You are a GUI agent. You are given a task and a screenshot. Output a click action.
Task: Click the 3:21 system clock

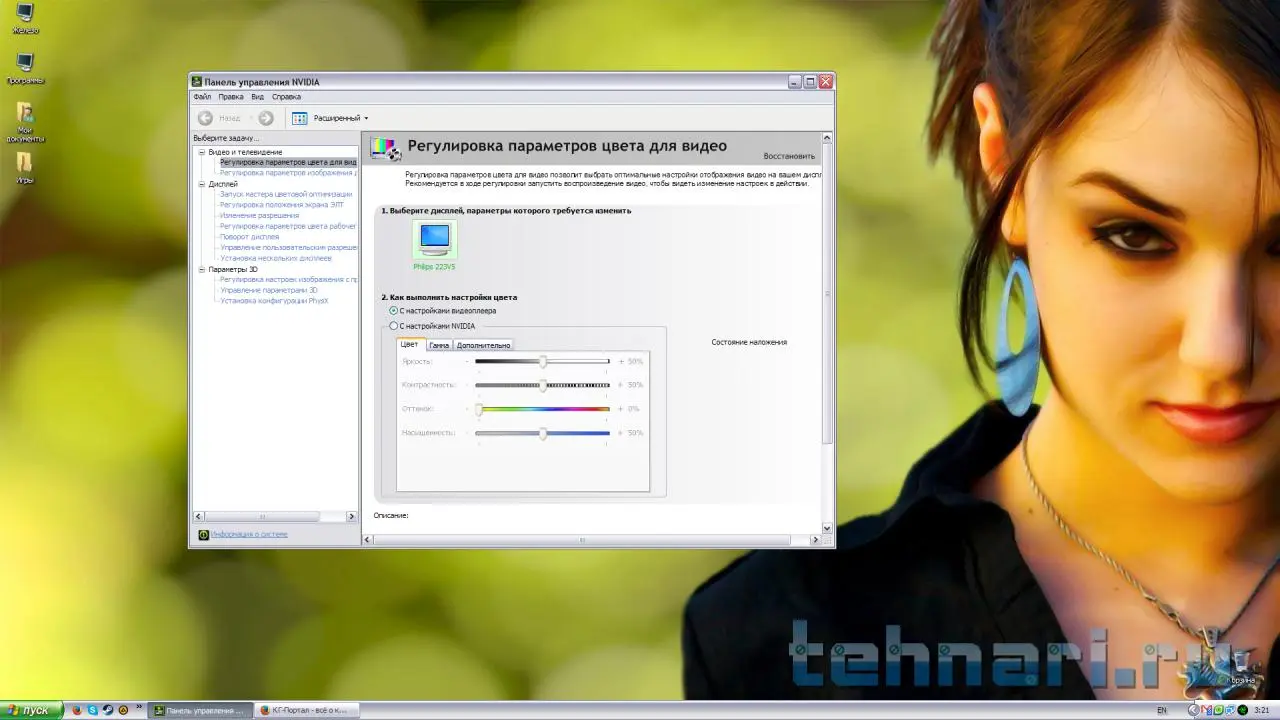tap(1261, 710)
